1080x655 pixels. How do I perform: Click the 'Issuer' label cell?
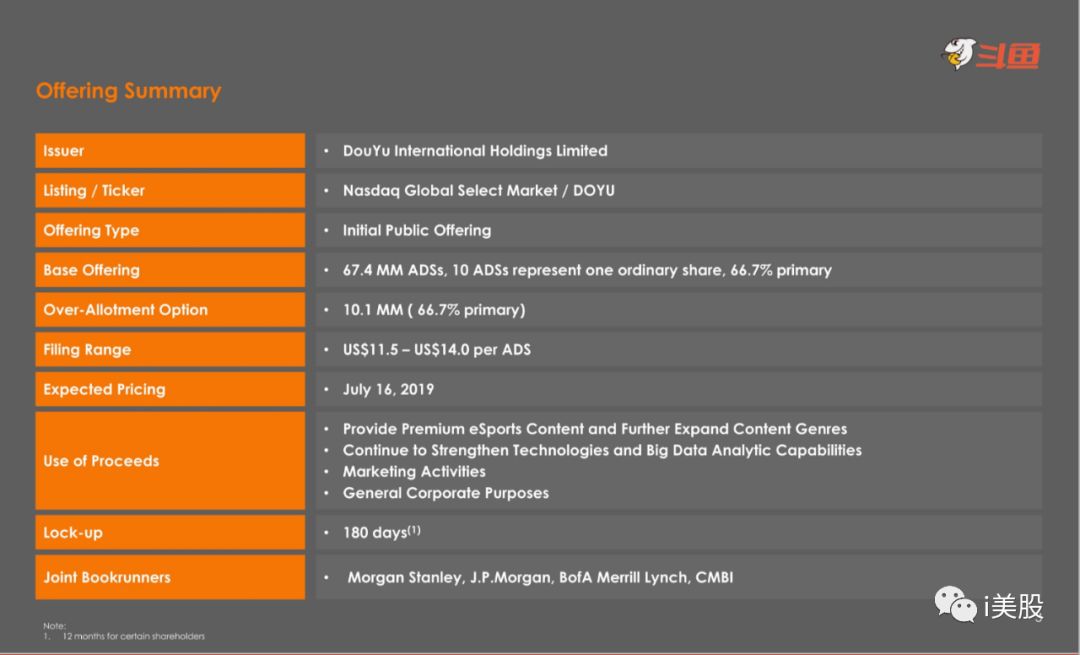170,151
